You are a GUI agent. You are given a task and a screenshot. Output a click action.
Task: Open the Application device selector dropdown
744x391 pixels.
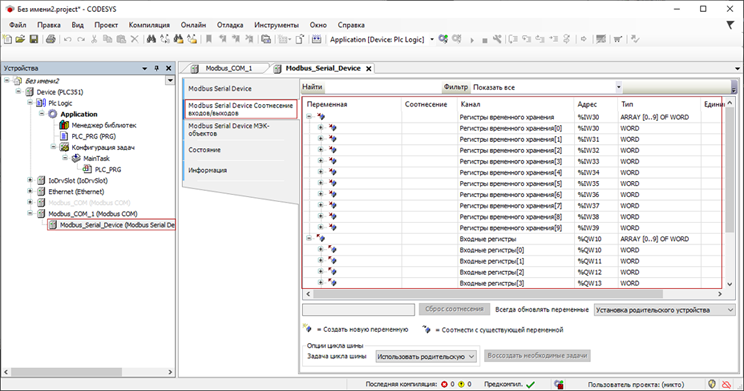coord(432,39)
